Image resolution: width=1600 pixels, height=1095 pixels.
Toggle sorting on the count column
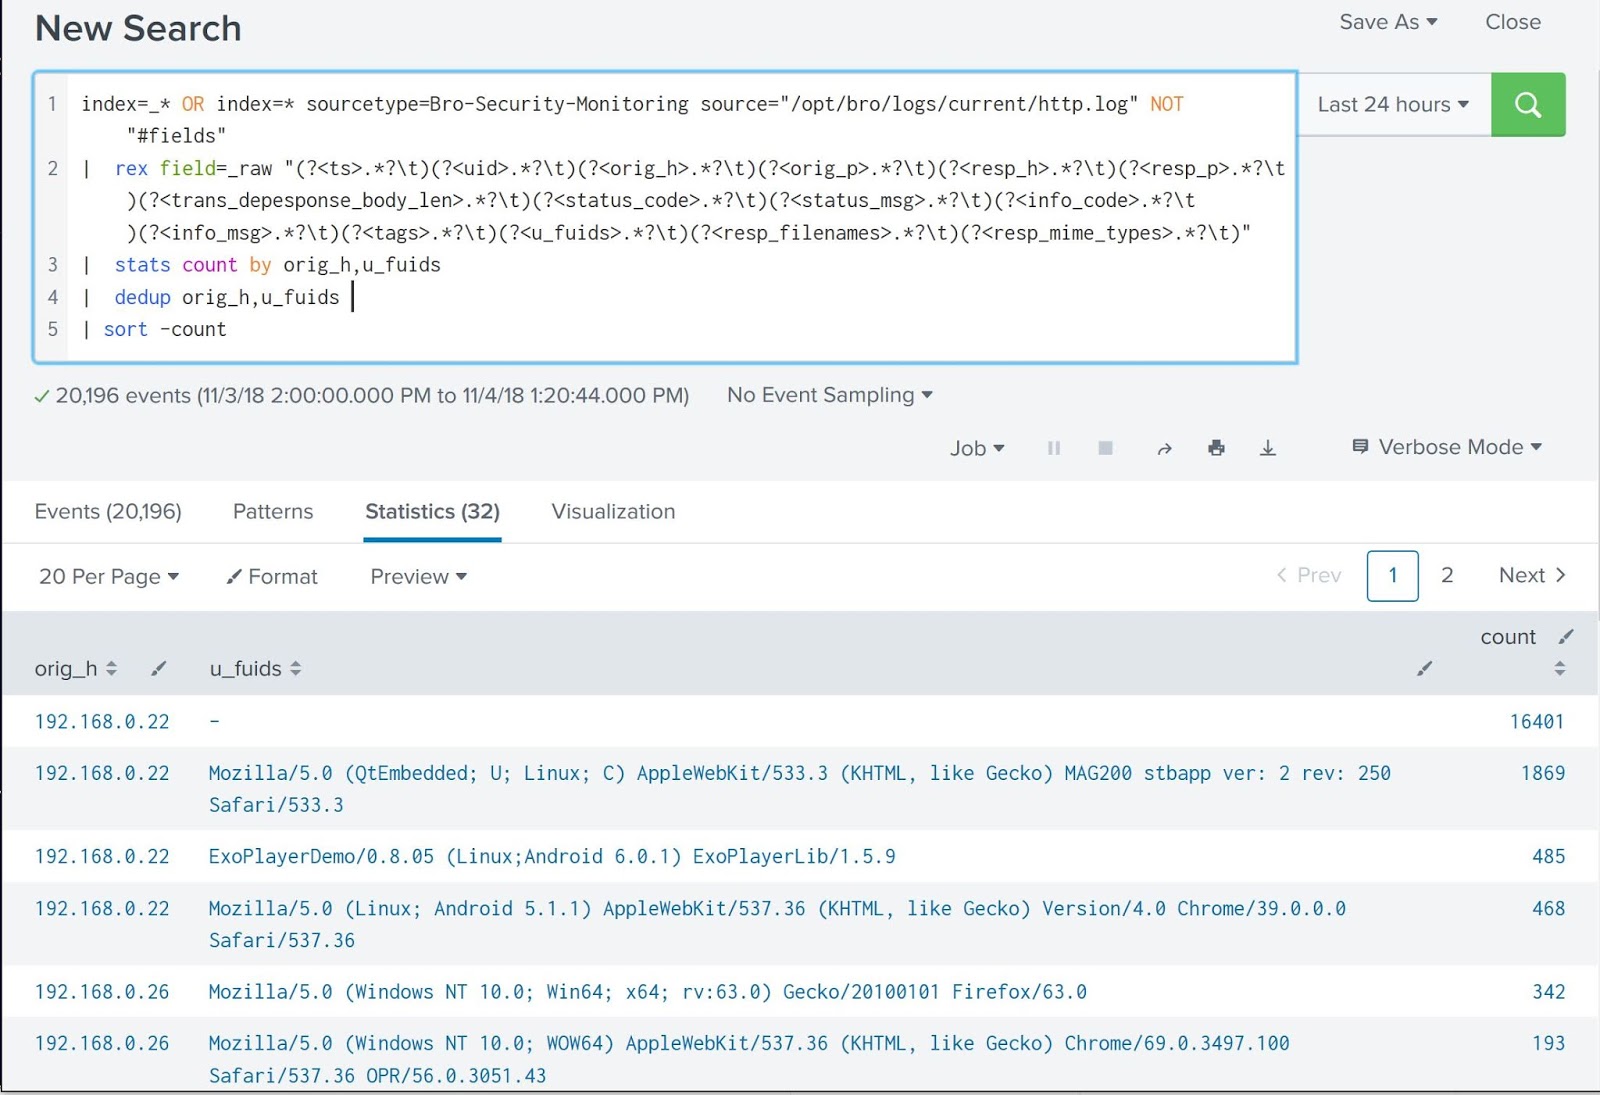(x=1560, y=668)
